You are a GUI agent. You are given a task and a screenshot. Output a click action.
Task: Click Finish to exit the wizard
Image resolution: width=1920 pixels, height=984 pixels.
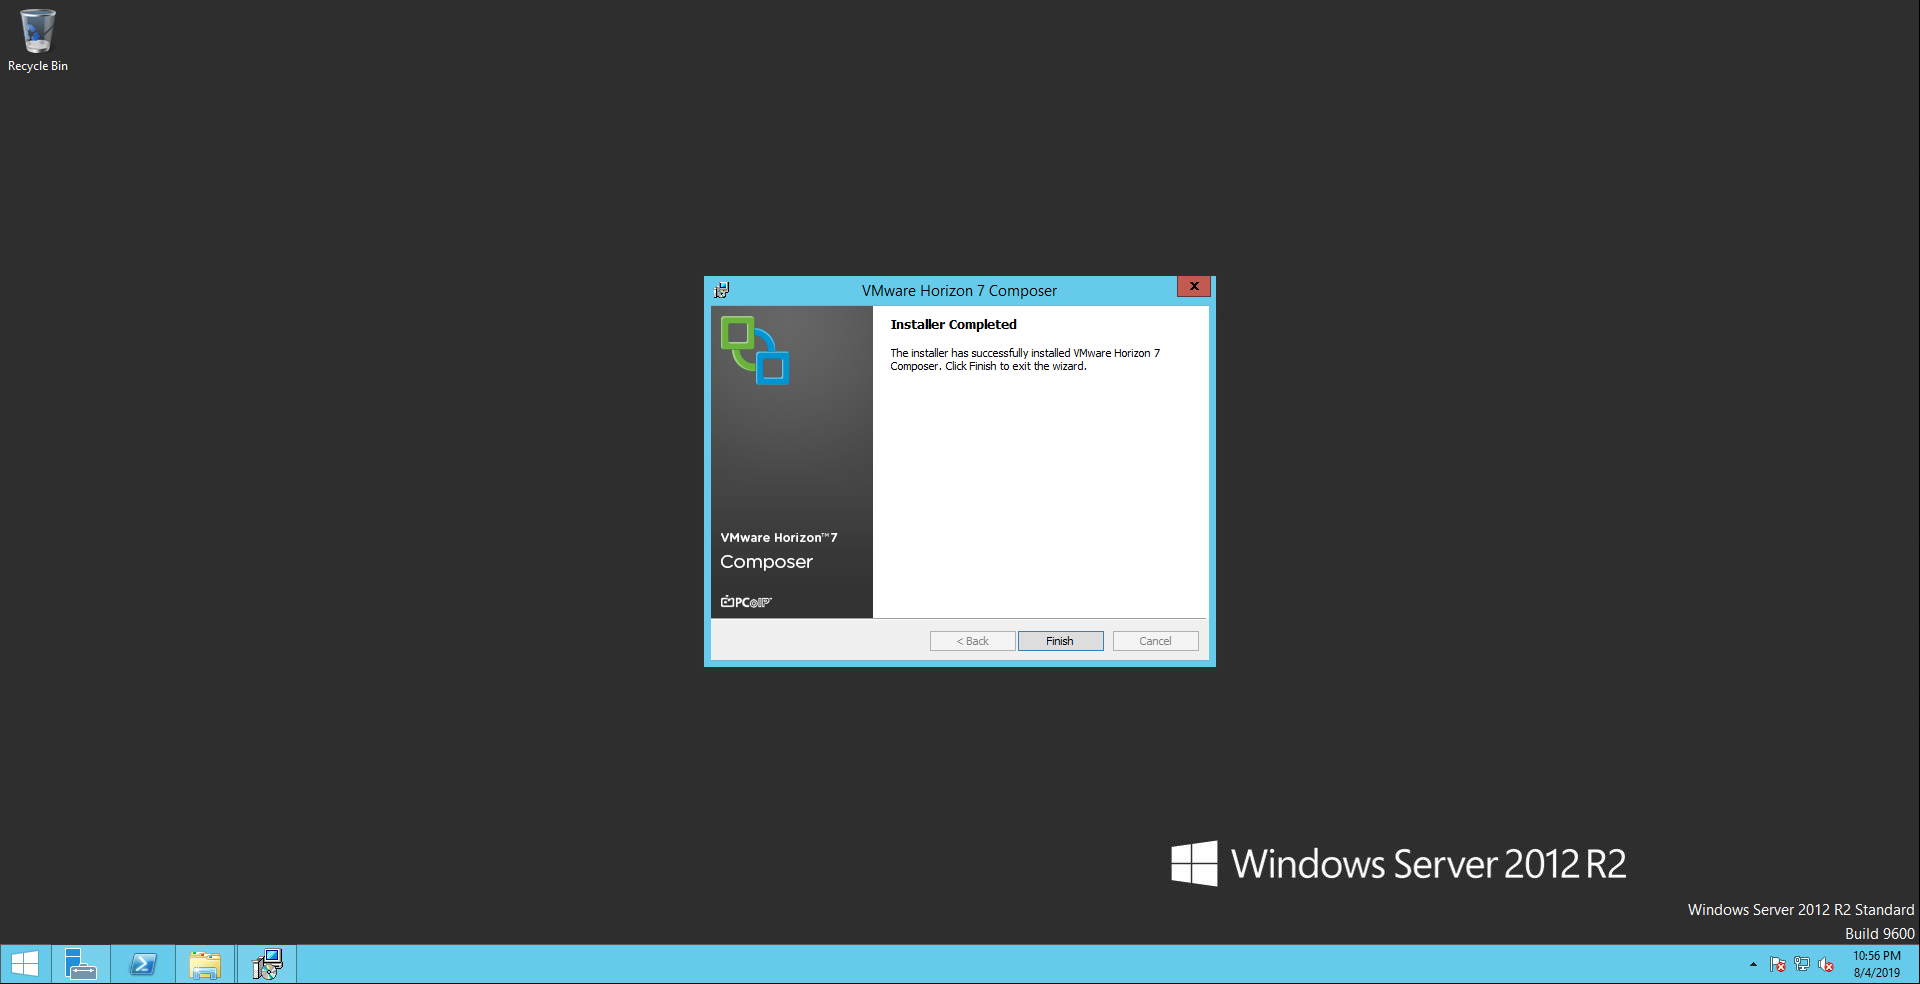pyautogui.click(x=1060, y=641)
